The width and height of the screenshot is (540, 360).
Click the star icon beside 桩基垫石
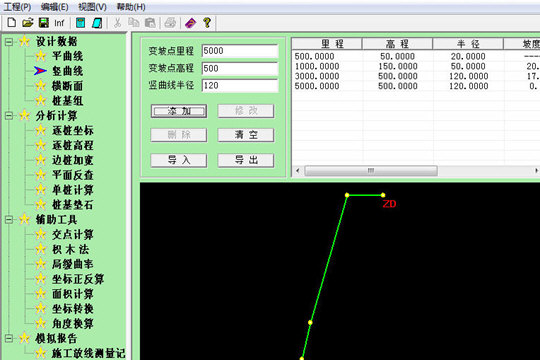[x=41, y=204]
